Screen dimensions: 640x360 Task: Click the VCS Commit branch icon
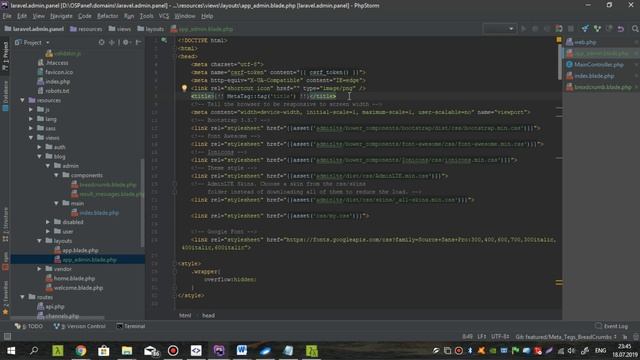(597, 29)
